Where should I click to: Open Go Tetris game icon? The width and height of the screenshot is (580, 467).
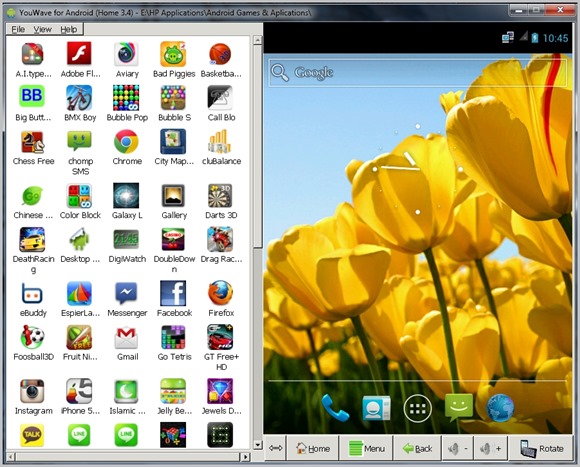click(173, 337)
